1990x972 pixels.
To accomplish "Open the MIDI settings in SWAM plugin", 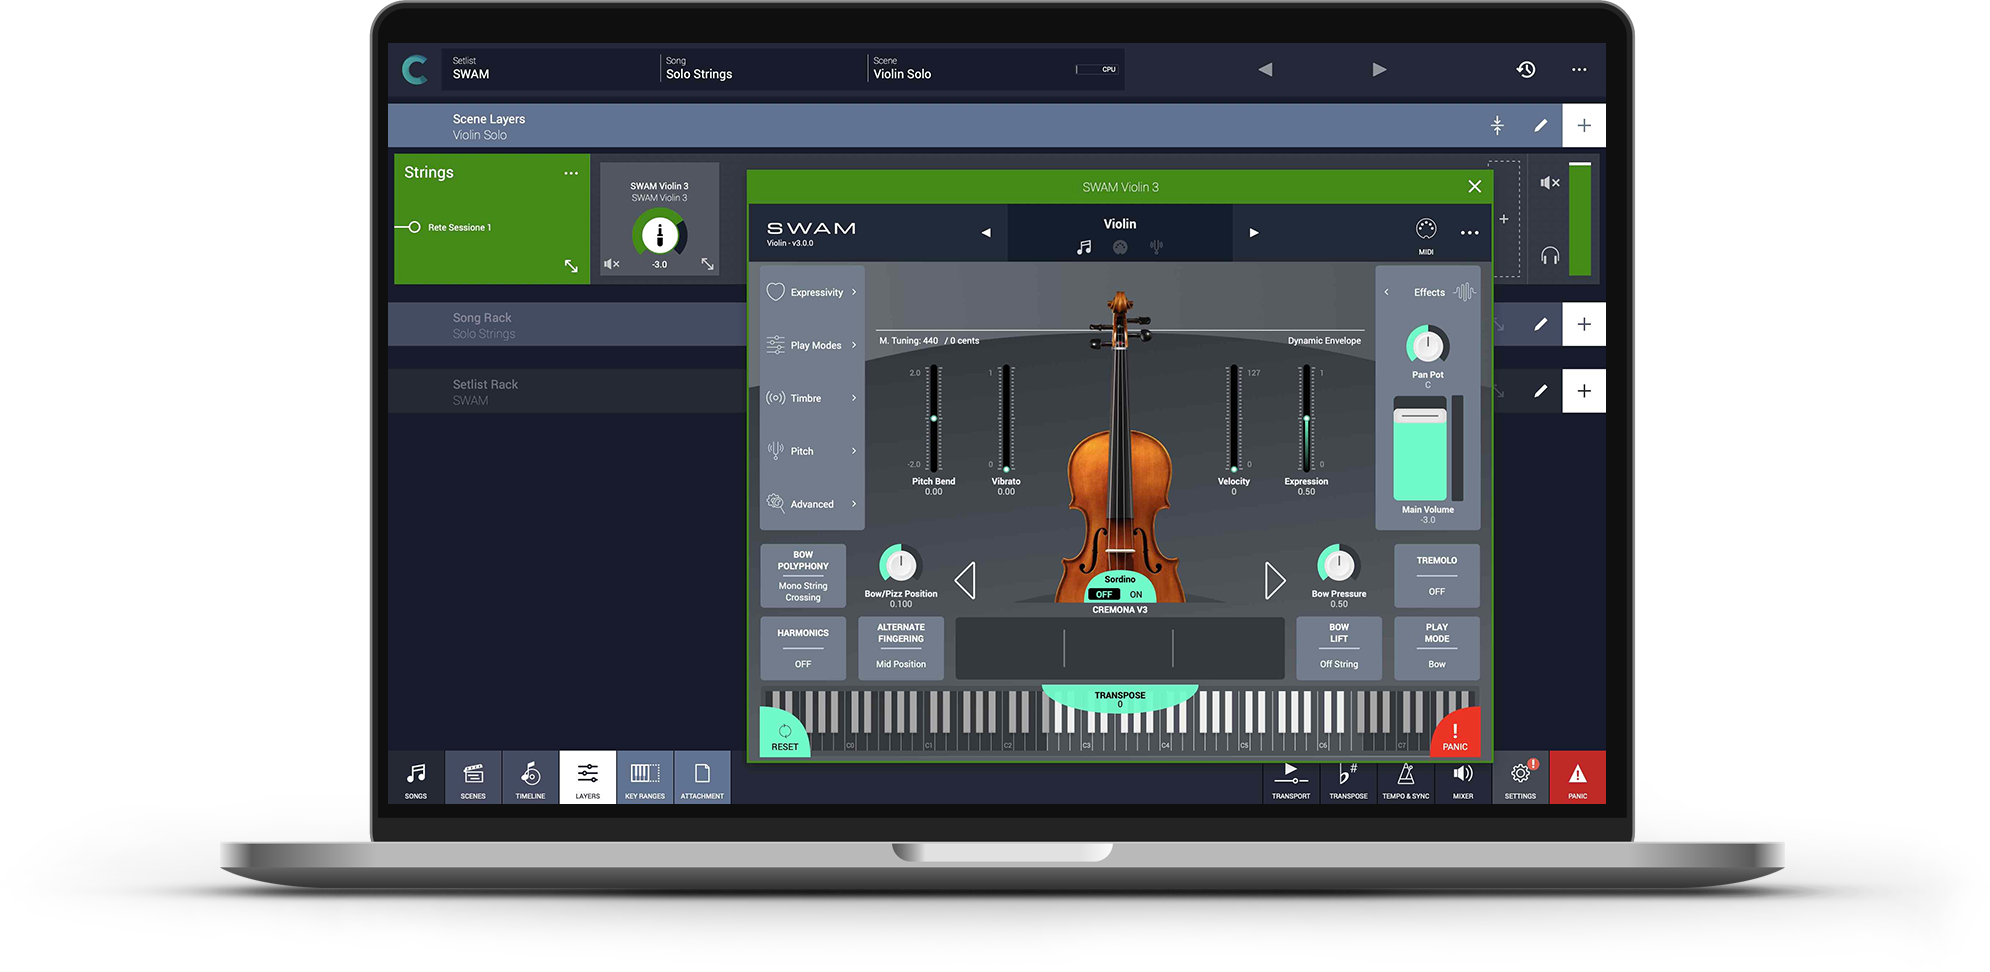I will 1426,234.
